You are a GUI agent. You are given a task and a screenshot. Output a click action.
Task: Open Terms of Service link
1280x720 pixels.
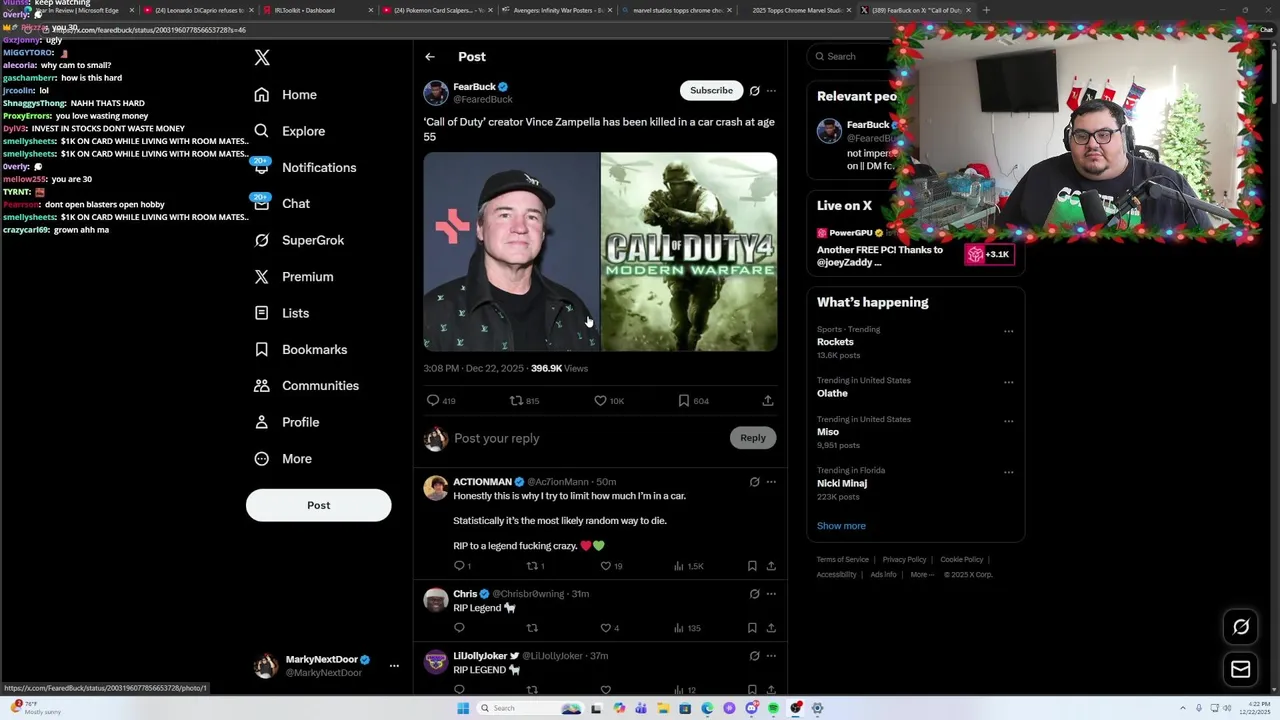point(842,560)
